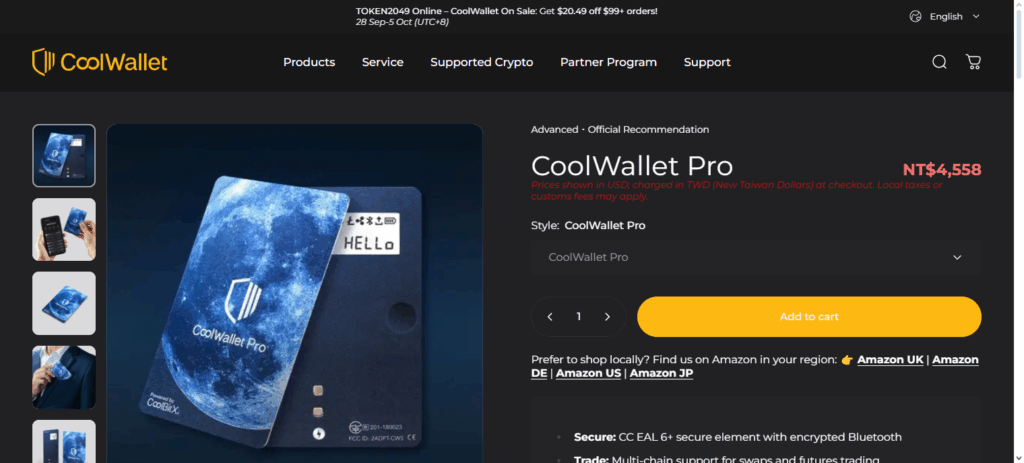The height and width of the screenshot is (463, 1024).
Task: Open the Support menu
Action: pyautogui.click(x=707, y=62)
